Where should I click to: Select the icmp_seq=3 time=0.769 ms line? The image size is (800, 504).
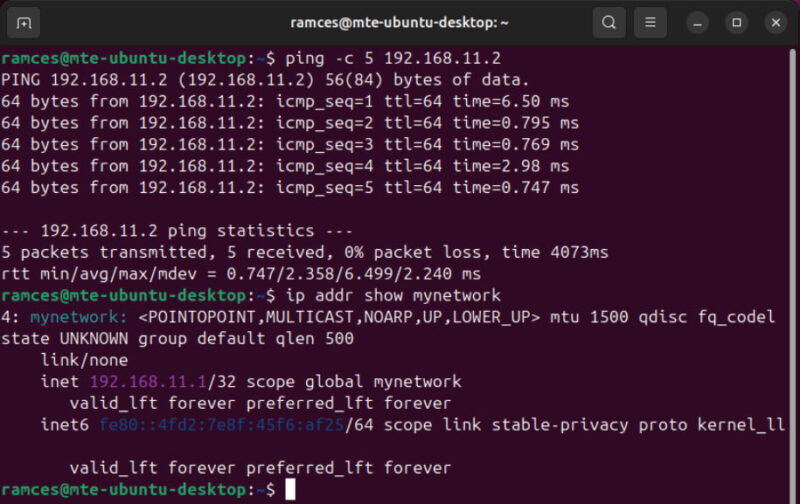[x=290, y=144]
